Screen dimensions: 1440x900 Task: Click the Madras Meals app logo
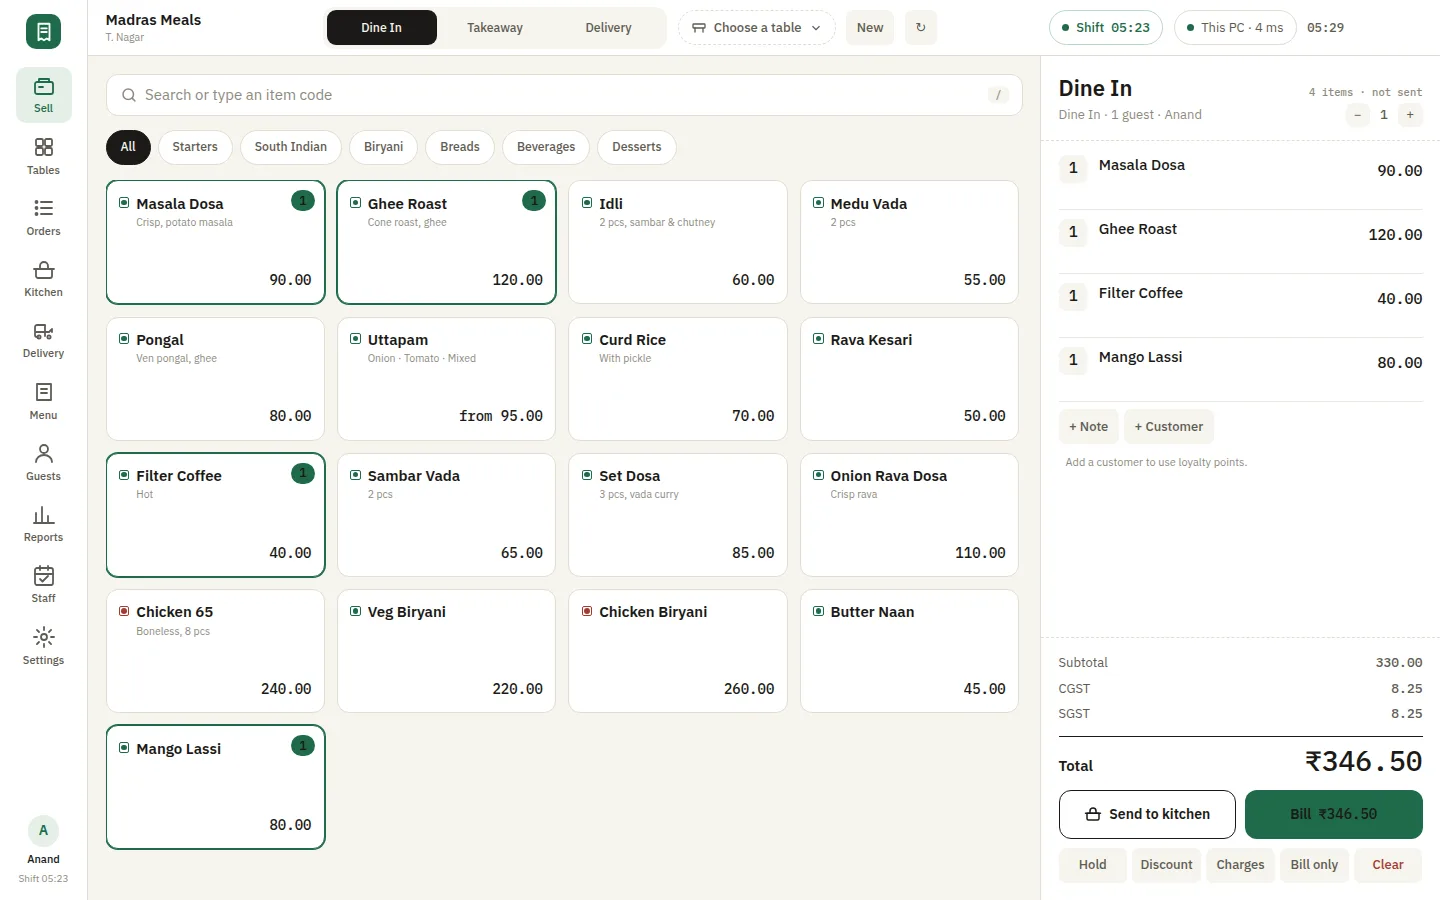tap(43, 31)
